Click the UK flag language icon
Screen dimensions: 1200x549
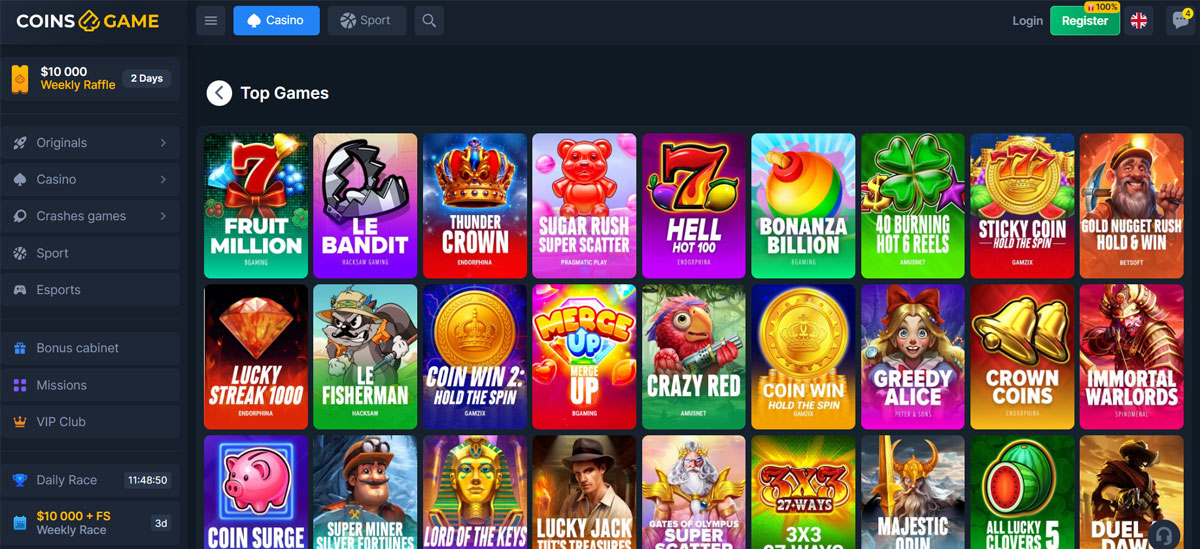pyautogui.click(x=1138, y=20)
